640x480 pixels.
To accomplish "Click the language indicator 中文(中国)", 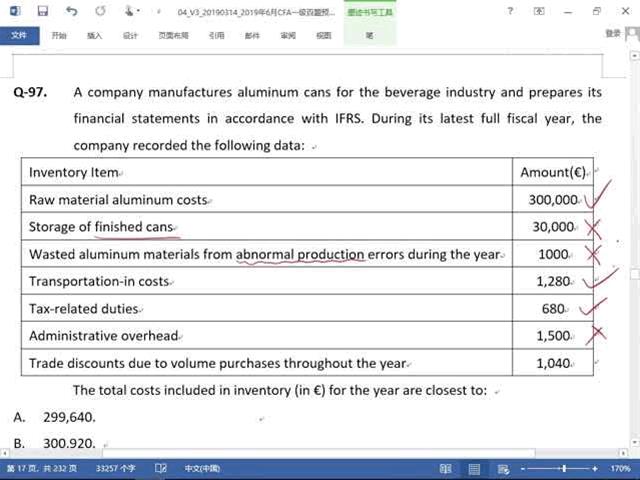I will [202, 469].
